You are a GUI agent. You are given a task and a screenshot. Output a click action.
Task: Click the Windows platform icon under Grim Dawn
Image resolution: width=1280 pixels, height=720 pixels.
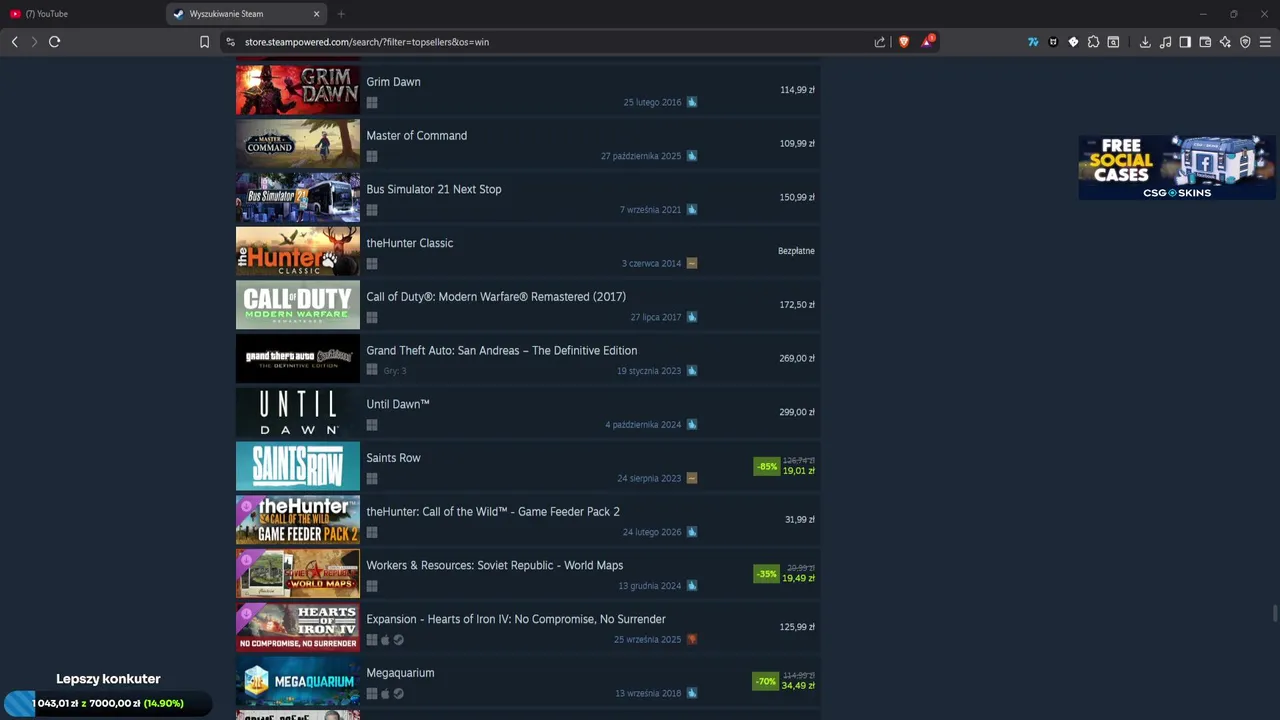coord(372,102)
